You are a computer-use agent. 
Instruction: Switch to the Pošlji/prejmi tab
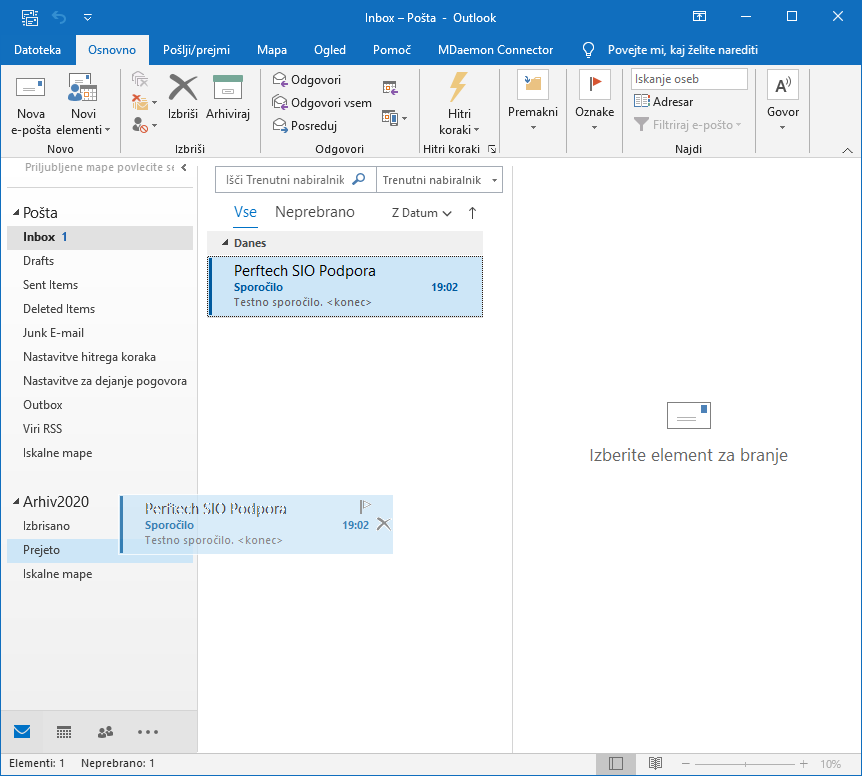click(196, 50)
